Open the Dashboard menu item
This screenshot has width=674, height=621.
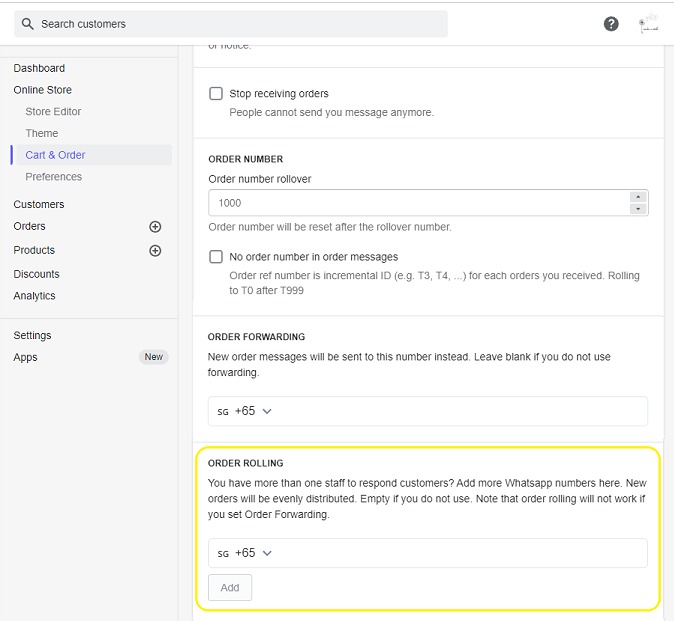click(39, 68)
